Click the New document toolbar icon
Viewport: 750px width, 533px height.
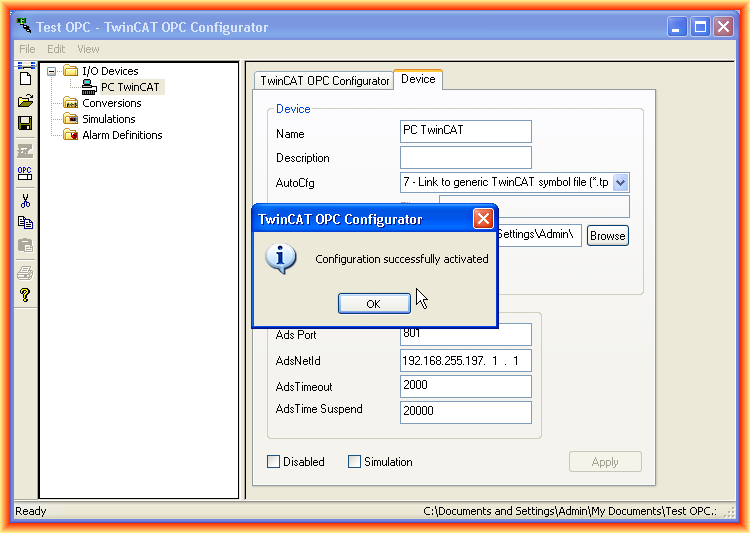click(25, 78)
